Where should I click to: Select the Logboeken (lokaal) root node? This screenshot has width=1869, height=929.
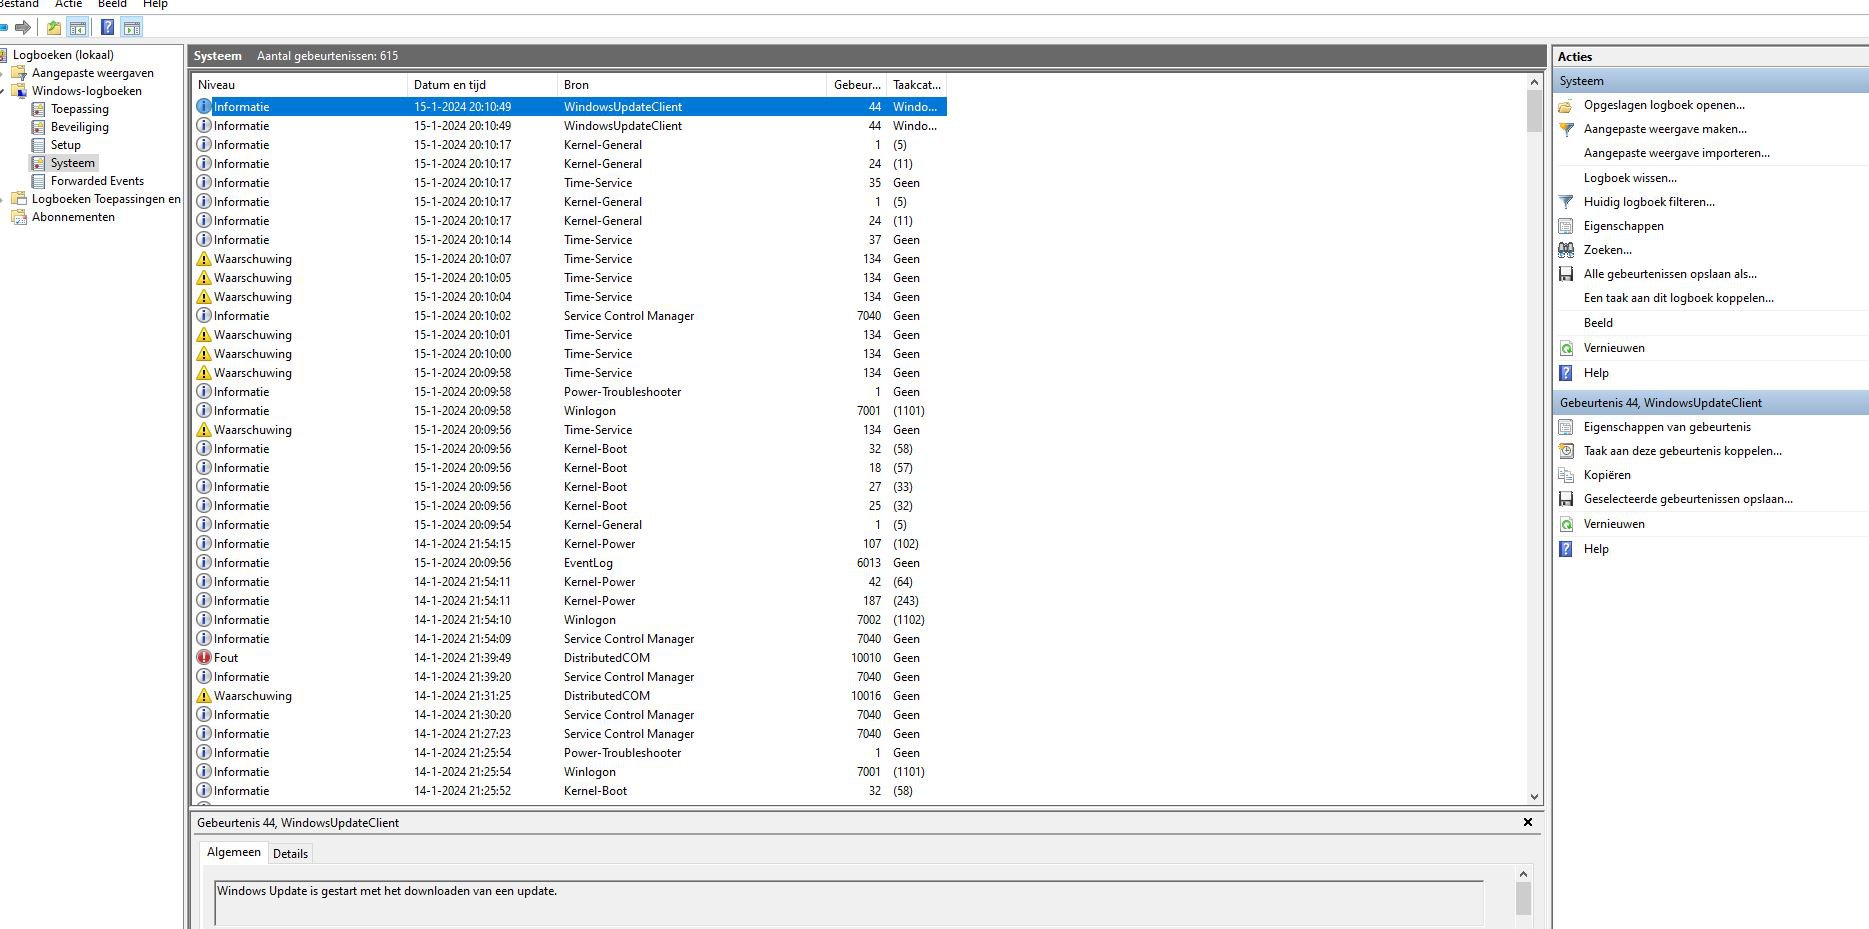(63, 55)
